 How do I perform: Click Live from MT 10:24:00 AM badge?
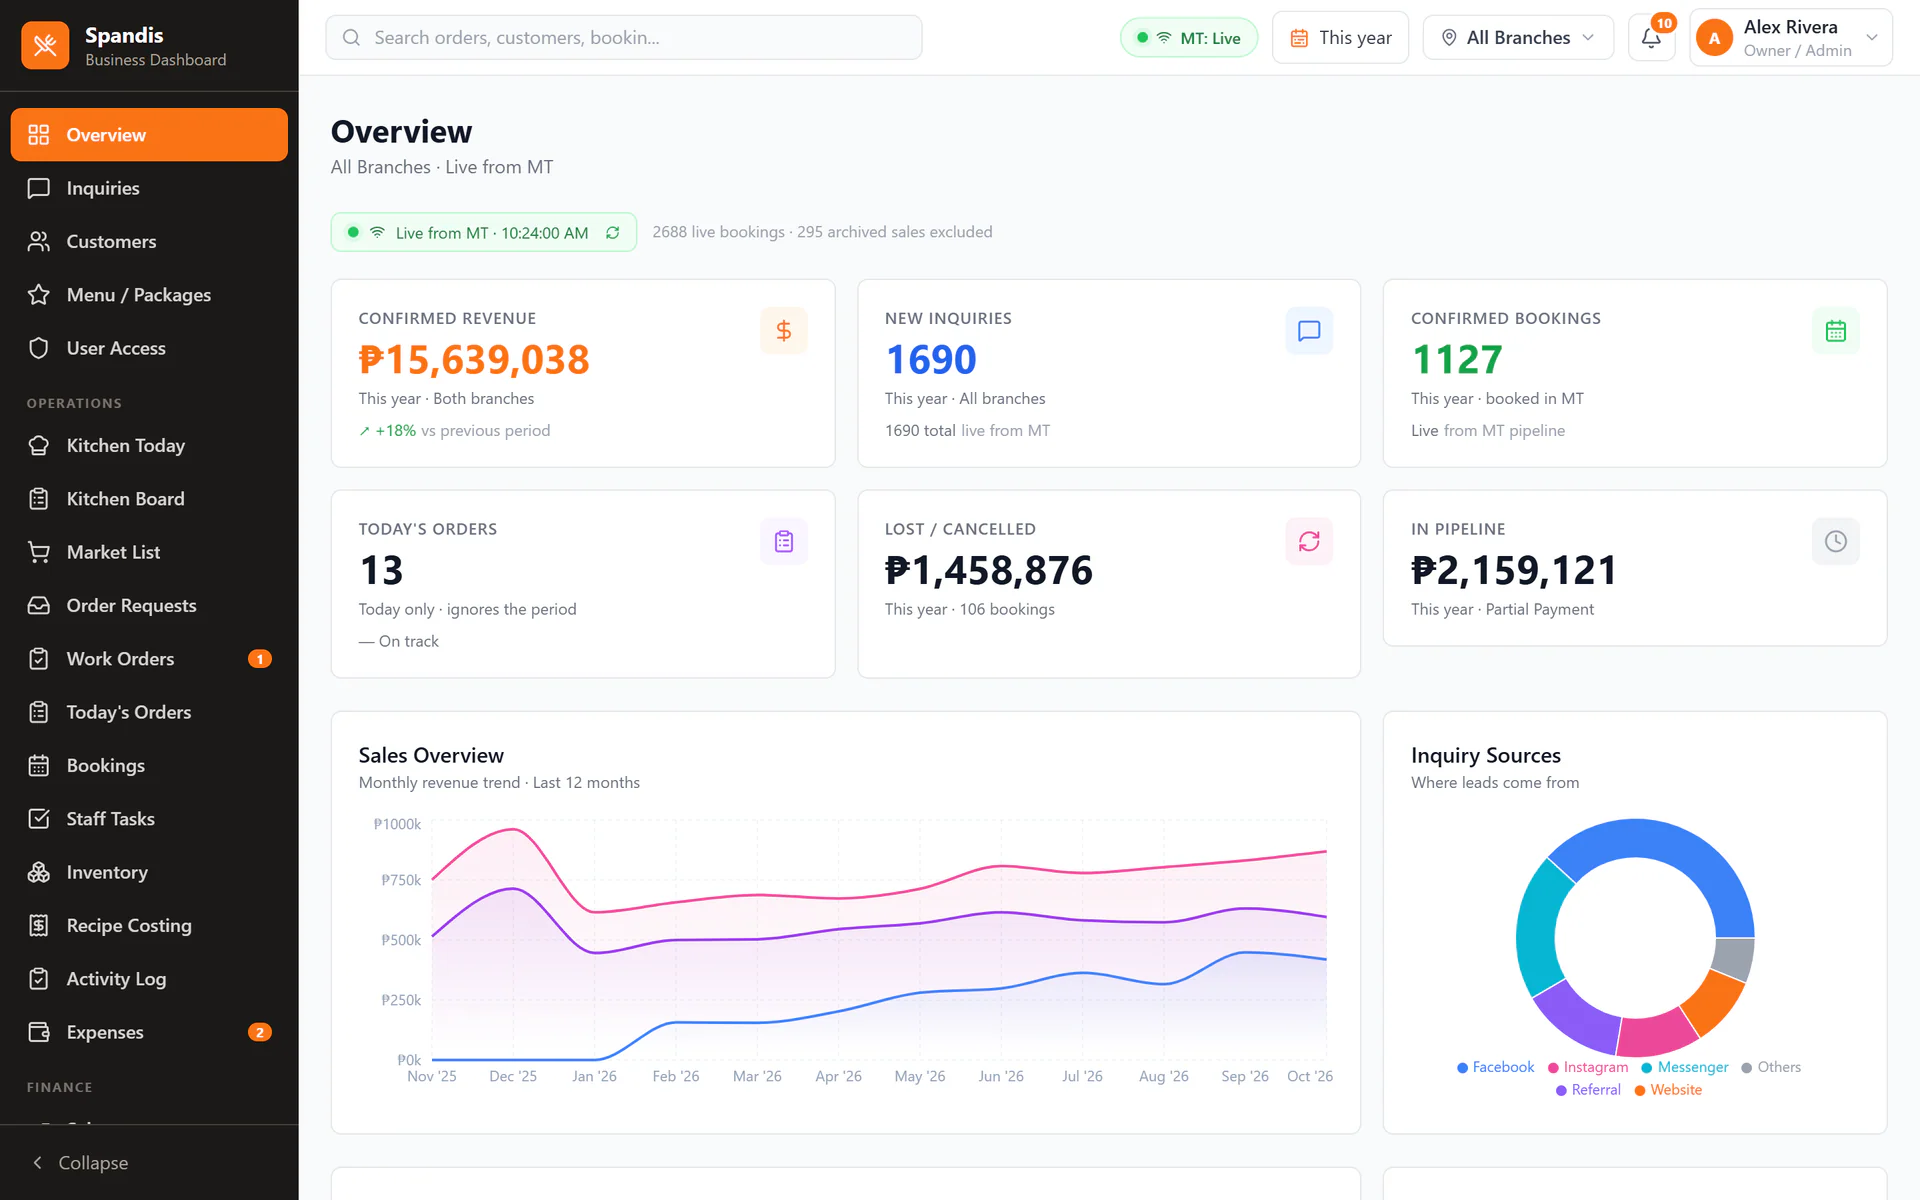[484, 232]
